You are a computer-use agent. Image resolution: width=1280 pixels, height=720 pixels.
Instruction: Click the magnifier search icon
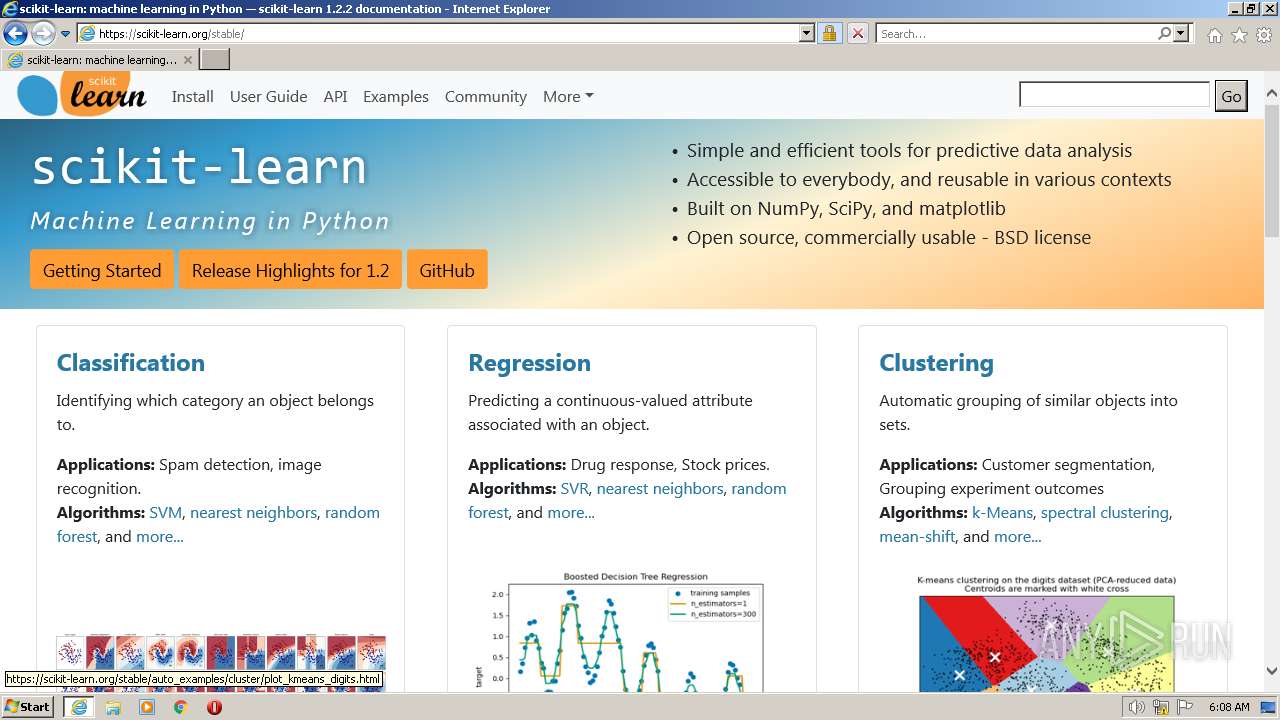(1165, 34)
